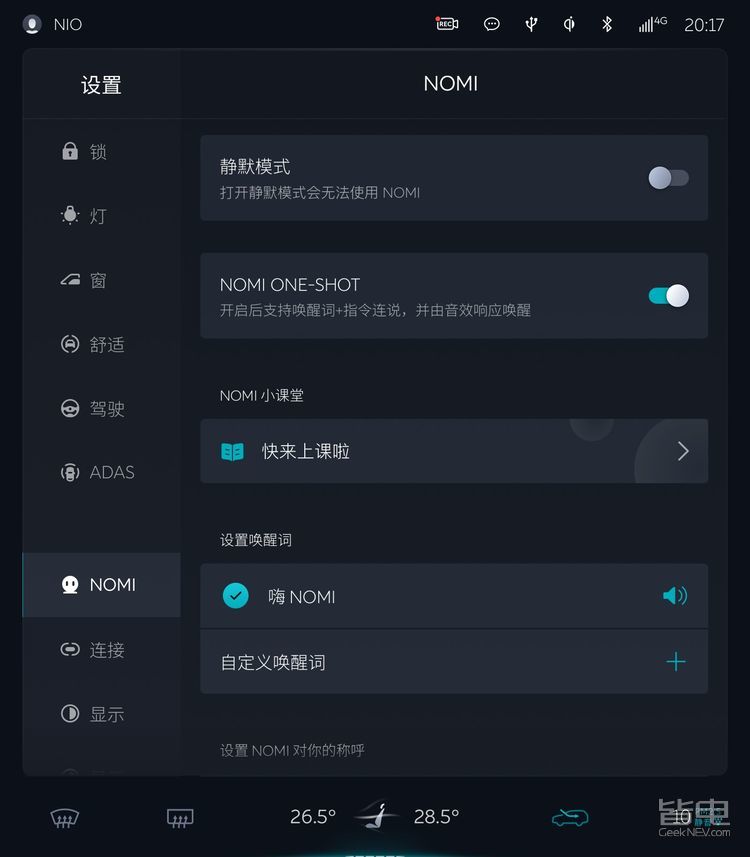
Task: Go to the 驾驶 driving settings tab
Action: (x=93, y=408)
